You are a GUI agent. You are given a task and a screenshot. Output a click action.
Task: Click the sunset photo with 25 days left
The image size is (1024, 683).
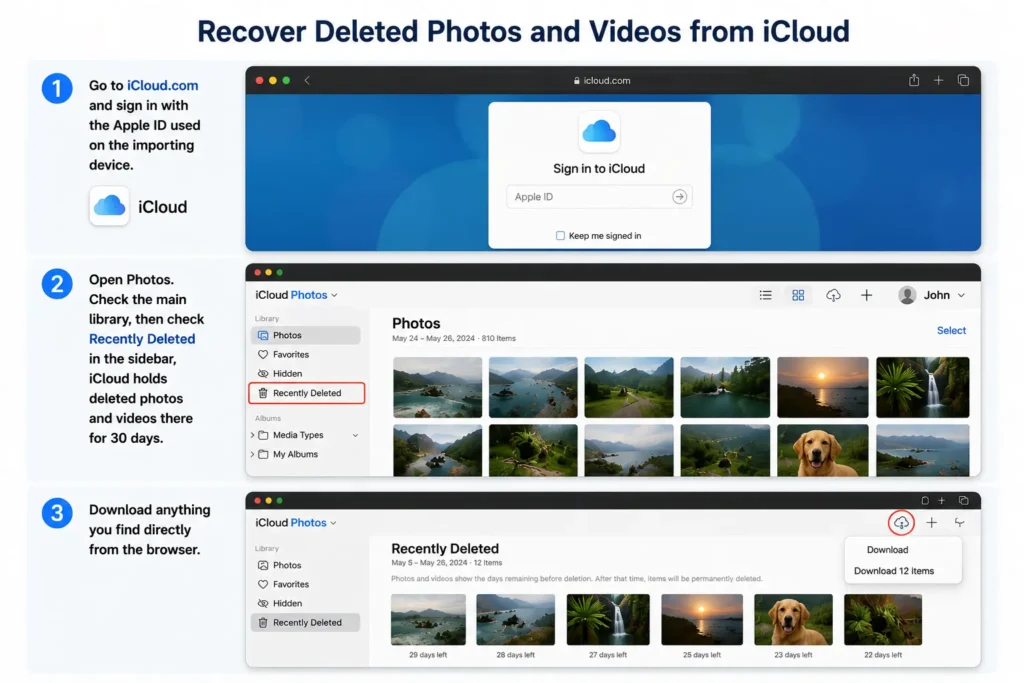pyautogui.click(x=702, y=619)
